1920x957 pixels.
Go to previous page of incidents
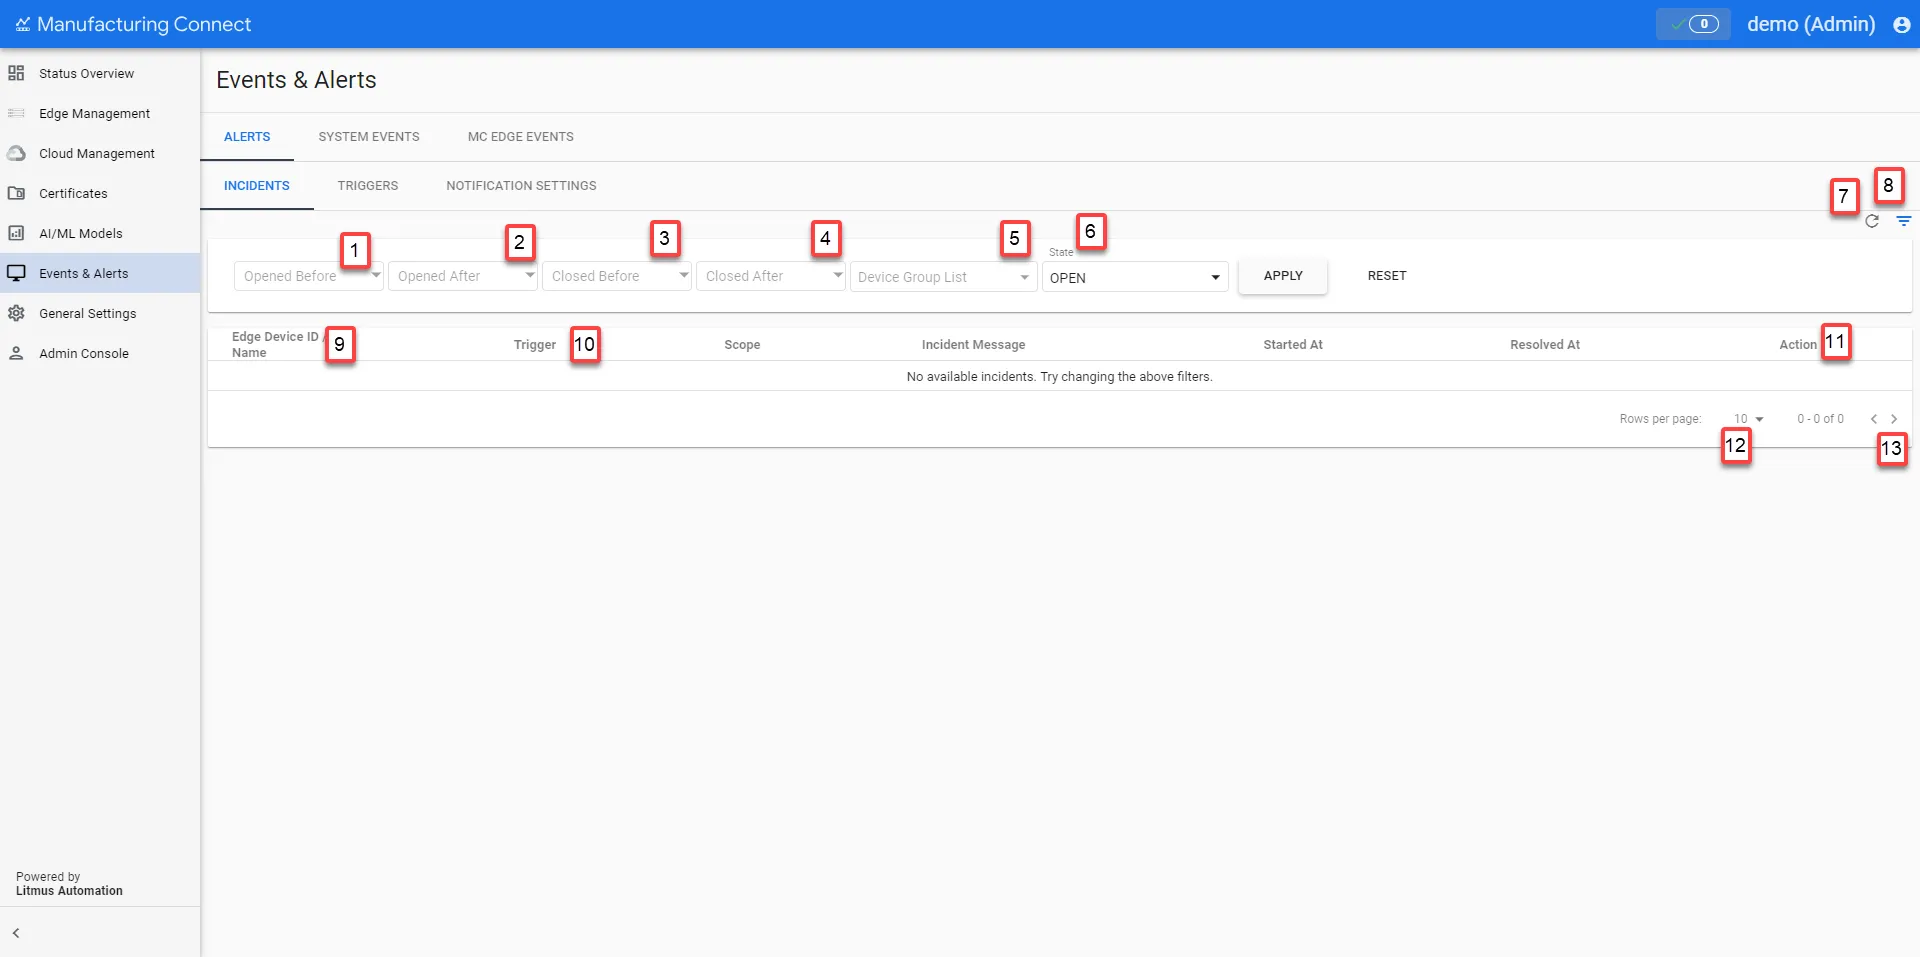click(x=1874, y=419)
